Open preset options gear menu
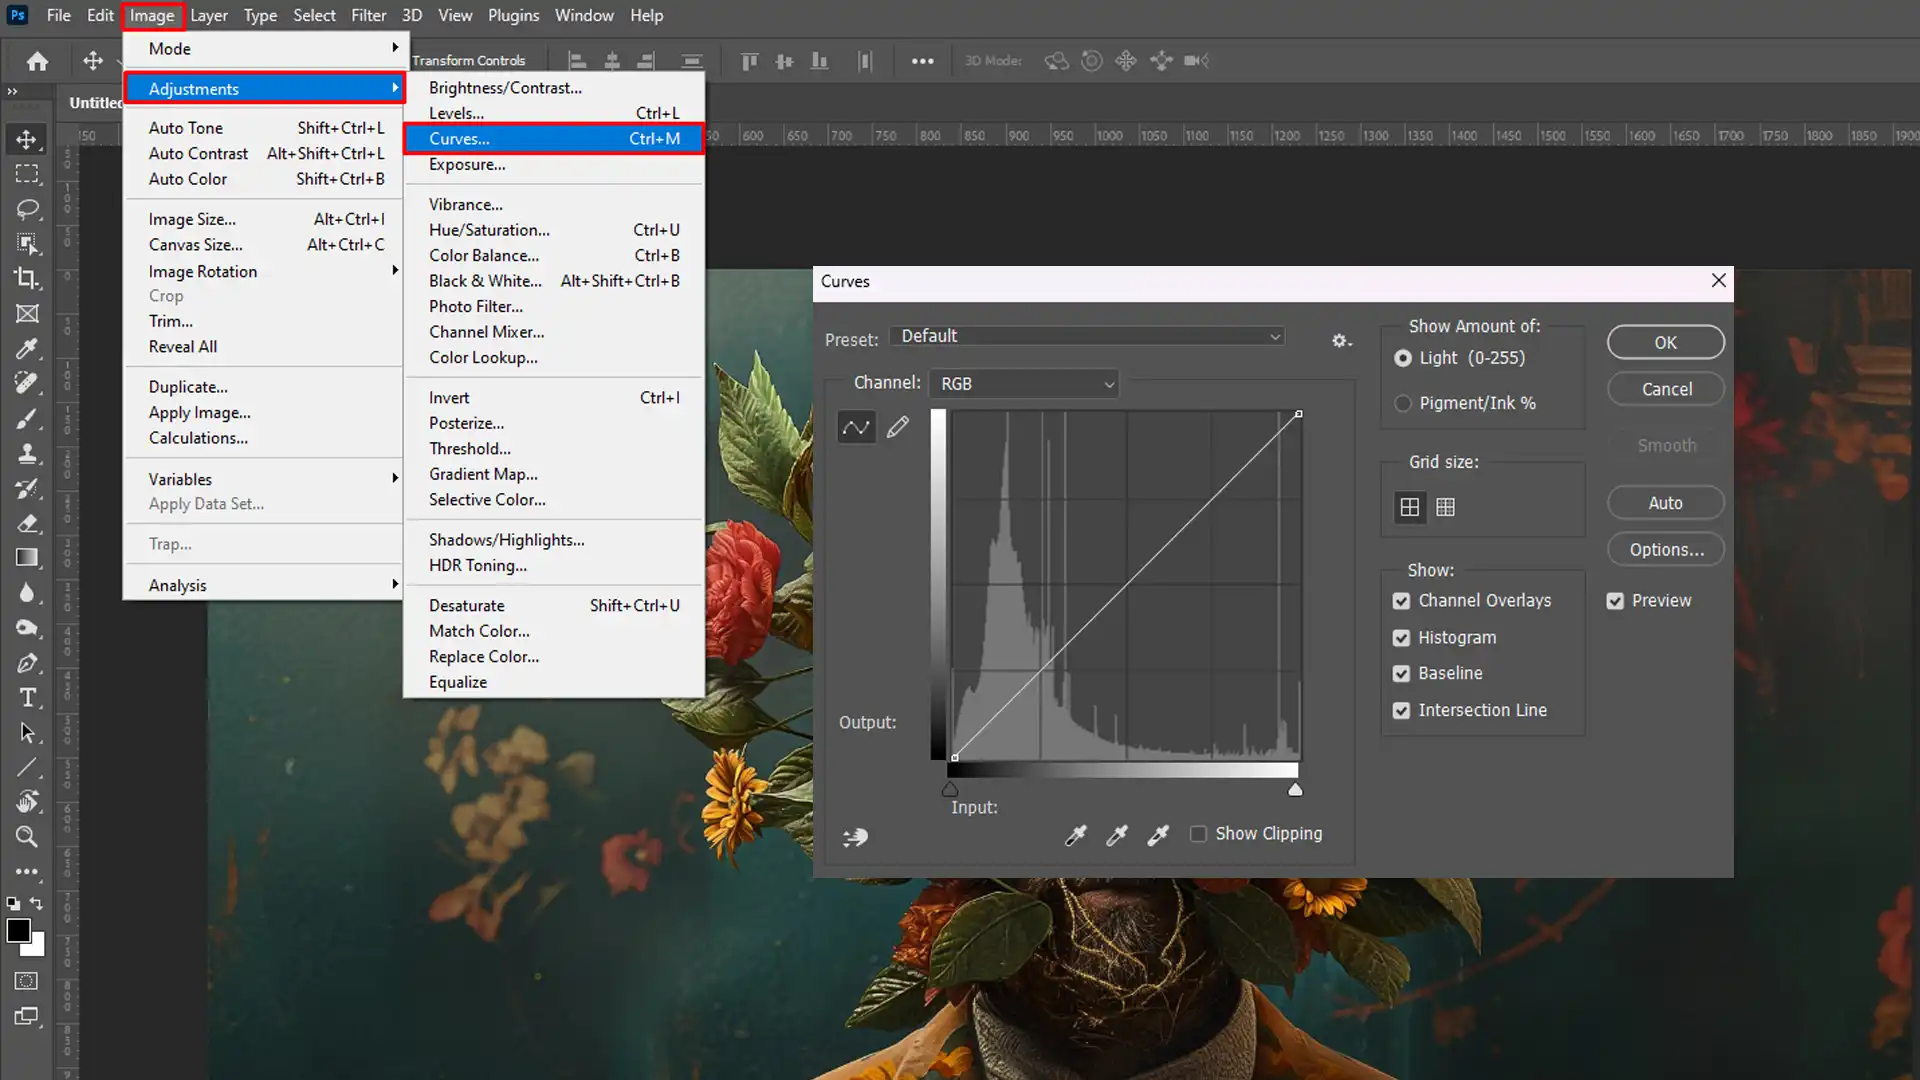Viewport: 1920px width, 1080px height. tap(1341, 341)
